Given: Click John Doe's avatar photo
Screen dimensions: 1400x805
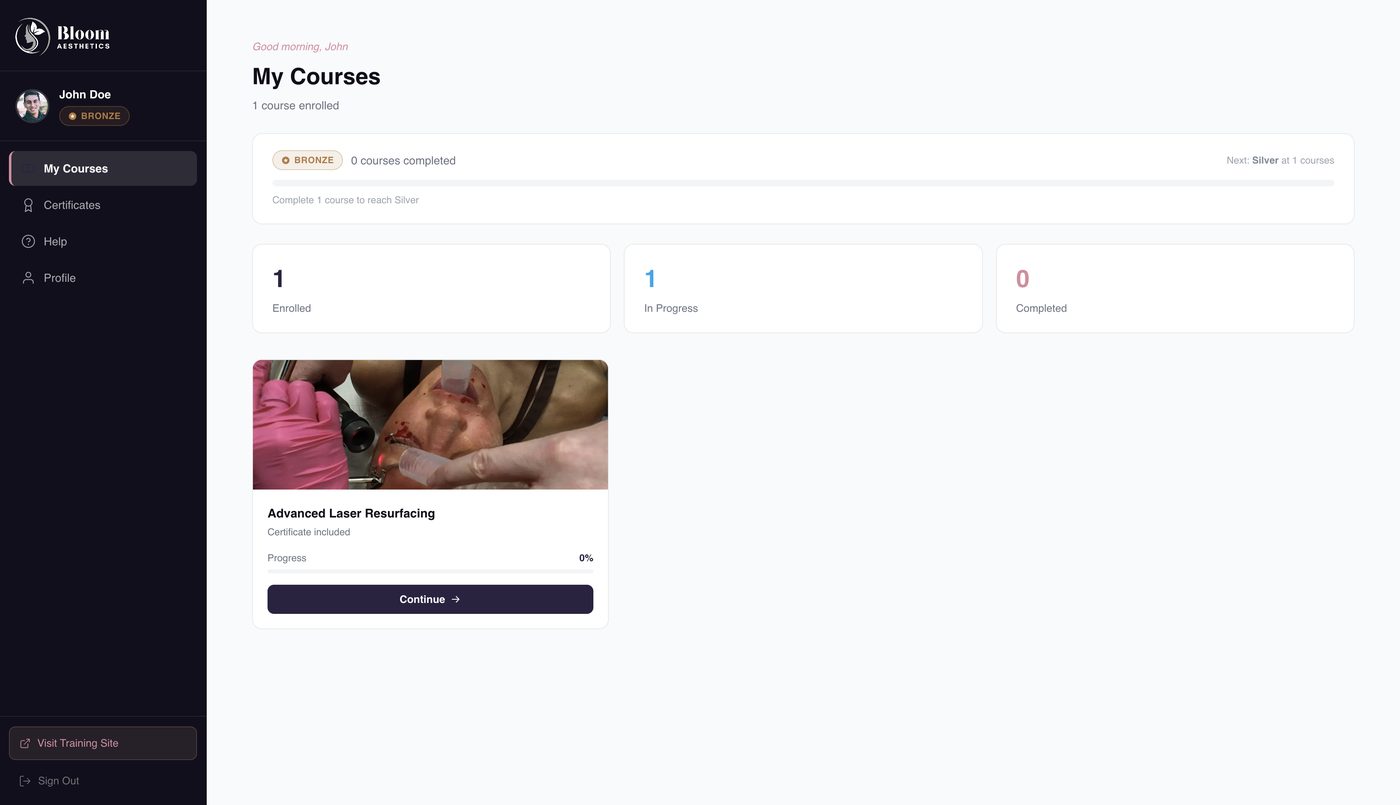Looking at the screenshot, I should tap(32, 106).
